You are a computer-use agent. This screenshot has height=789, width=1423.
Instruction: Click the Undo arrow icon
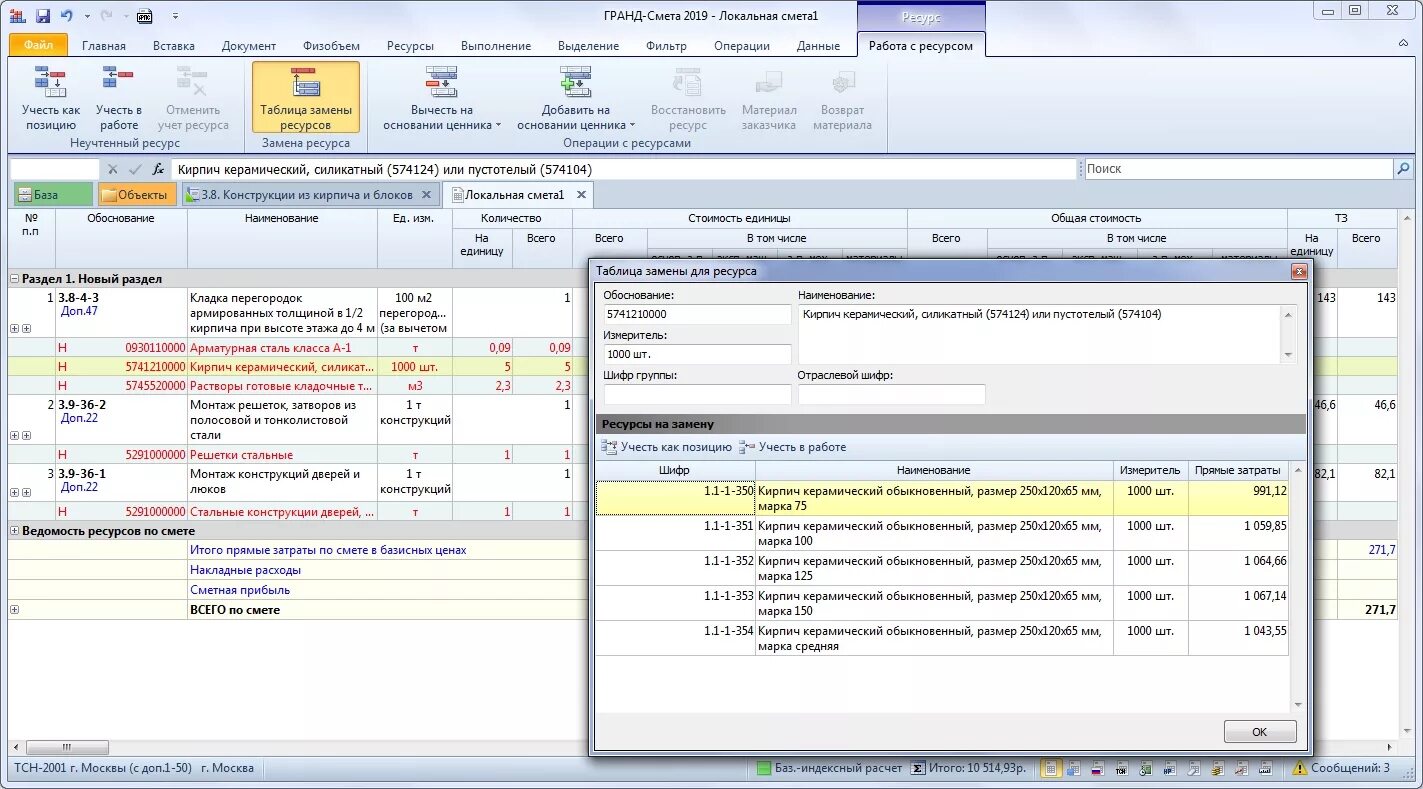(x=67, y=15)
